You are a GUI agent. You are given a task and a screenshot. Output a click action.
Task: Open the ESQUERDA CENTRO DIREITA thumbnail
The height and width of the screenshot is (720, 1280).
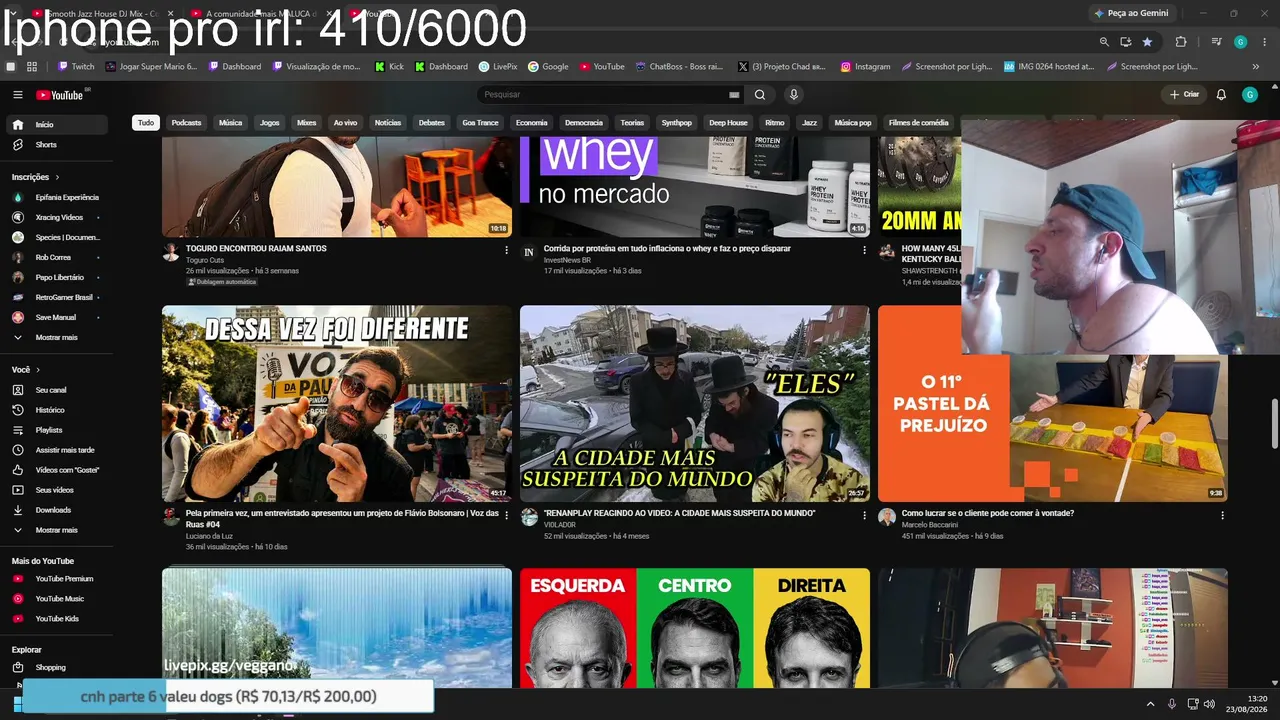click(695, 628)
